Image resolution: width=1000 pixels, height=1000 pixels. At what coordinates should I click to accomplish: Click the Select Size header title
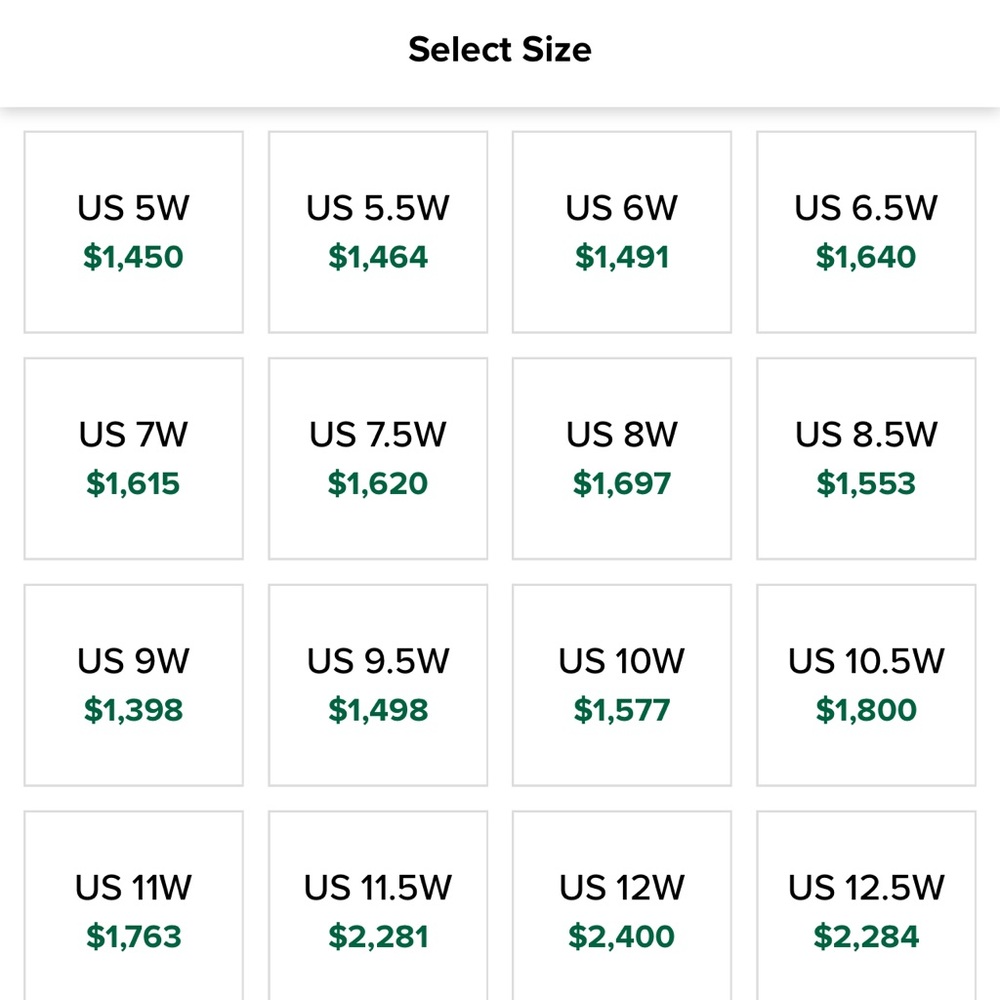coord(500,50)
